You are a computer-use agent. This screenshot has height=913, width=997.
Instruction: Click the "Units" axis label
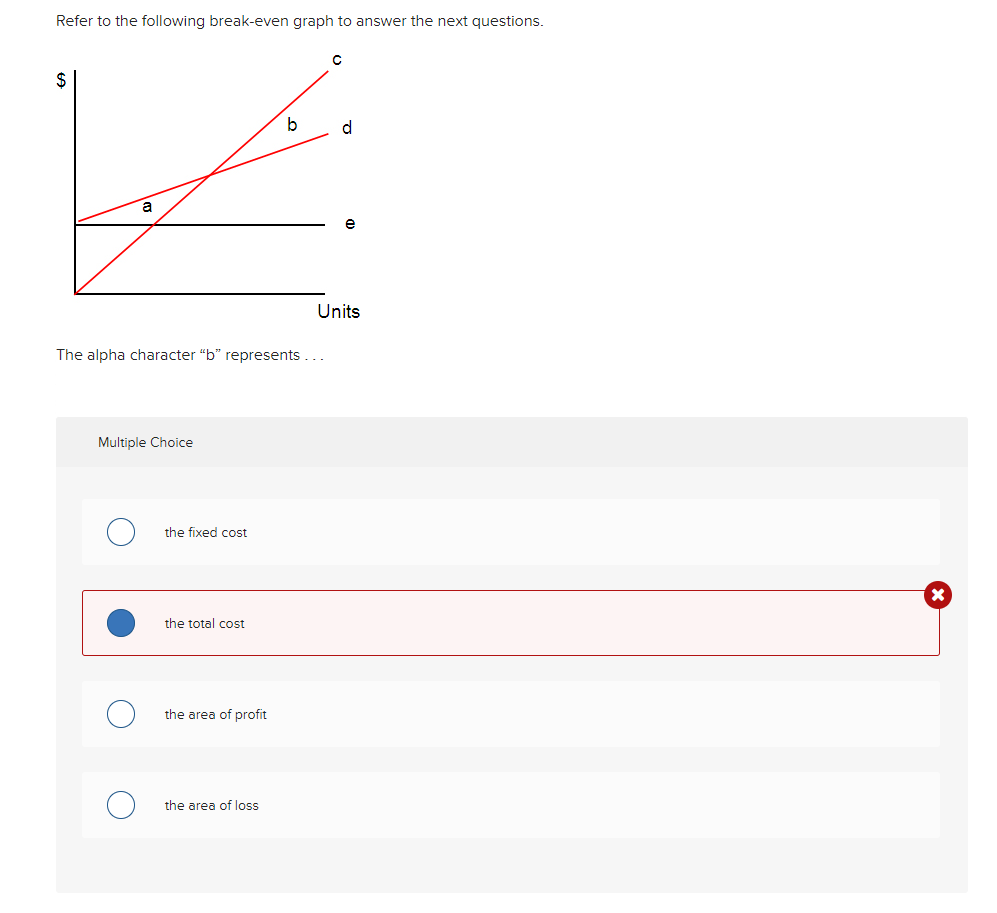(x=338, y=312)
